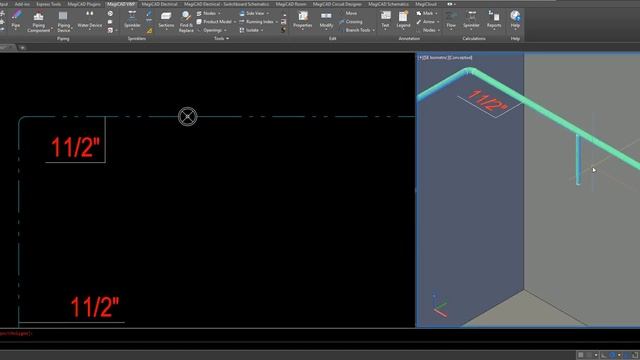Open the MagiCAD Circuit Designer tab

click(337, 4)
